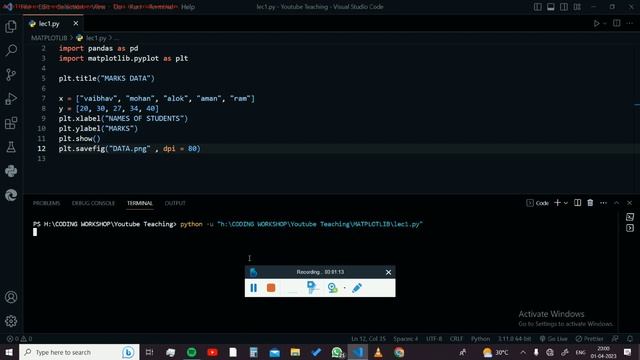
Task: Close the recording toolbar
Action: (x=388, y=272)
